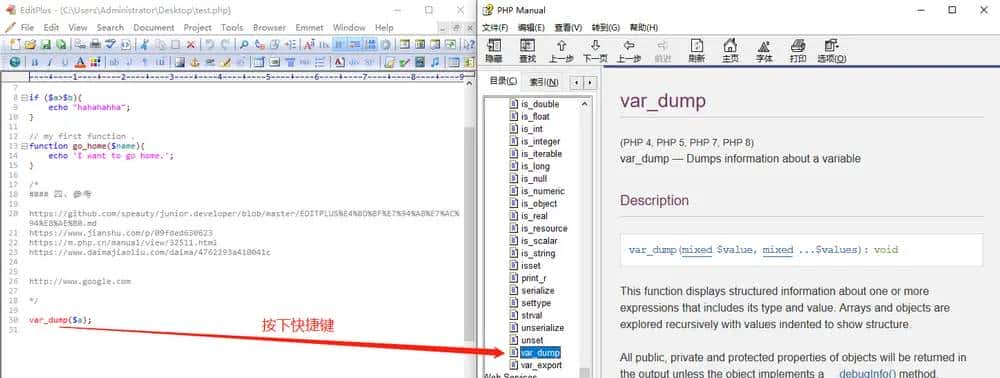Click the right tab-scroll arrow beside 索引(N)
This screenshot has width=1000, height=378.
click(x=591, y=83)
